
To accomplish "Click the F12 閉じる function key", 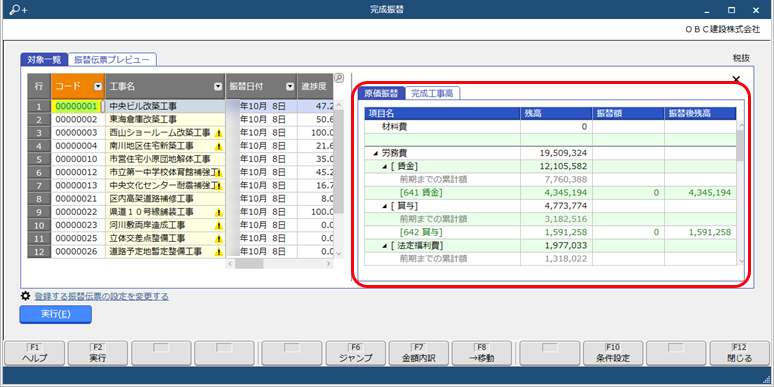I will [740, 353].
